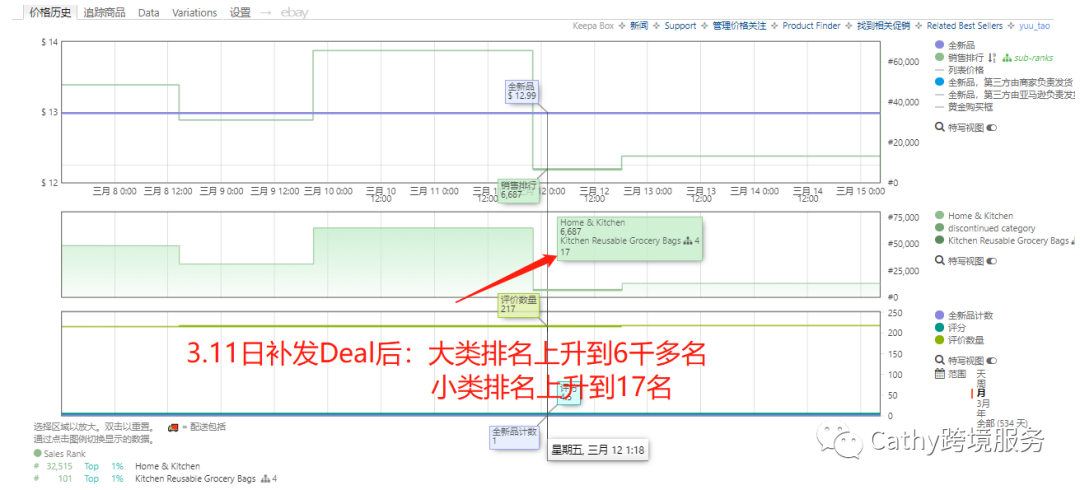The height and width of the screenshot is (490, 1080).
Task: Toggle the 评价数量 legend dot
Action: (x=939, y=340)
